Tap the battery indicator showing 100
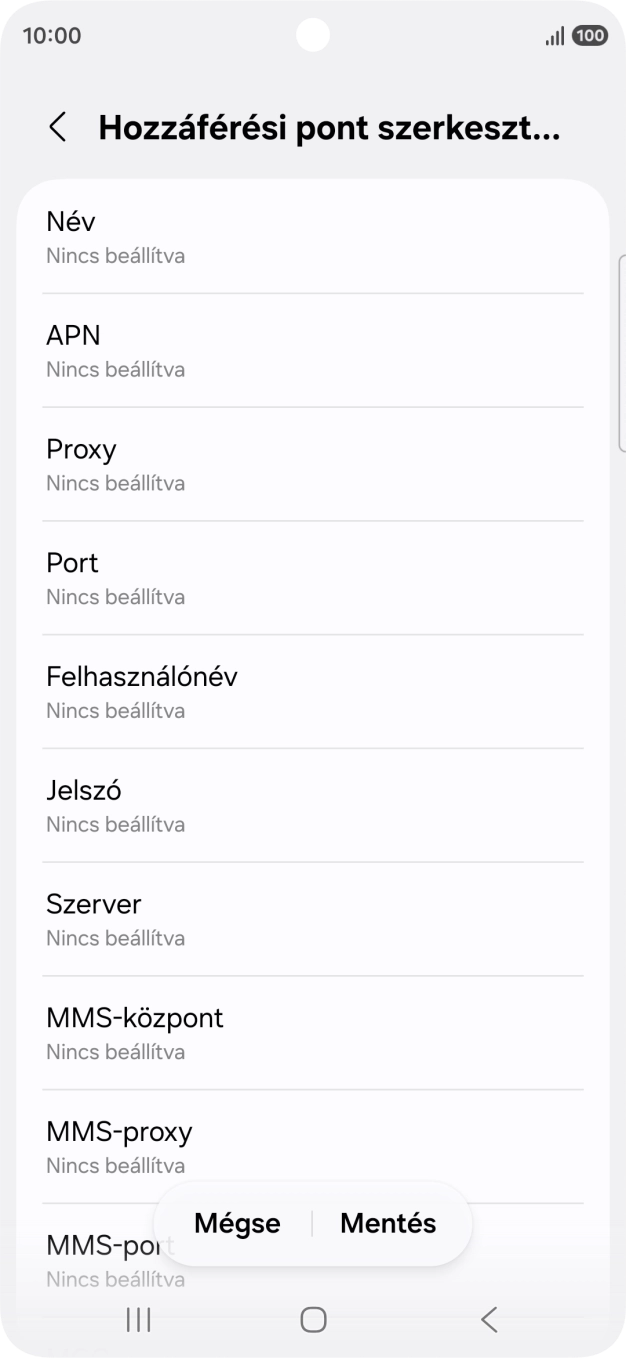 590,35
